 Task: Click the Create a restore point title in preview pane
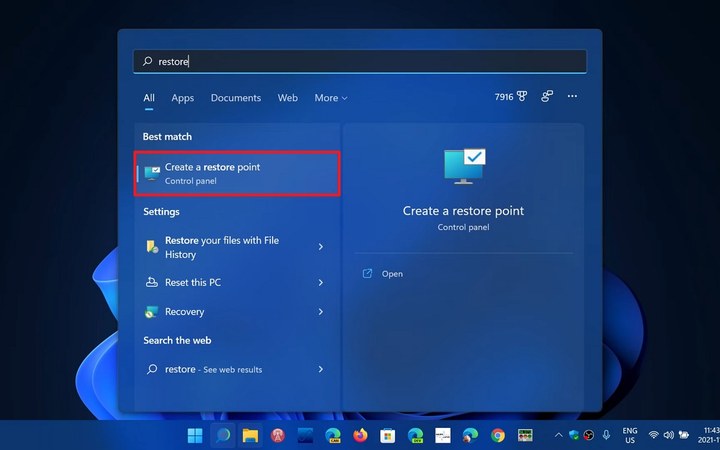pos(463,211)
